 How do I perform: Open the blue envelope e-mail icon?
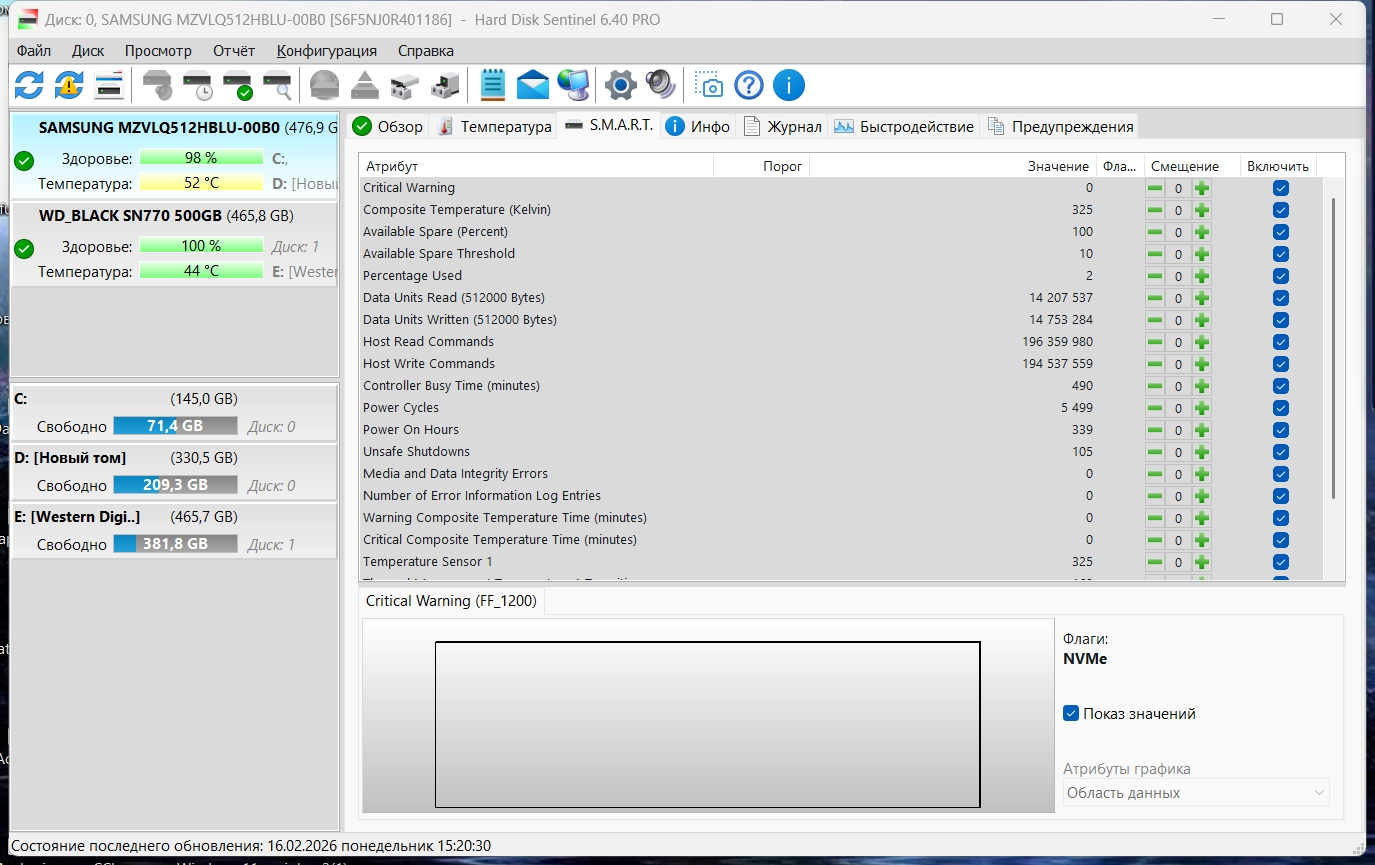tap(533, 85)
